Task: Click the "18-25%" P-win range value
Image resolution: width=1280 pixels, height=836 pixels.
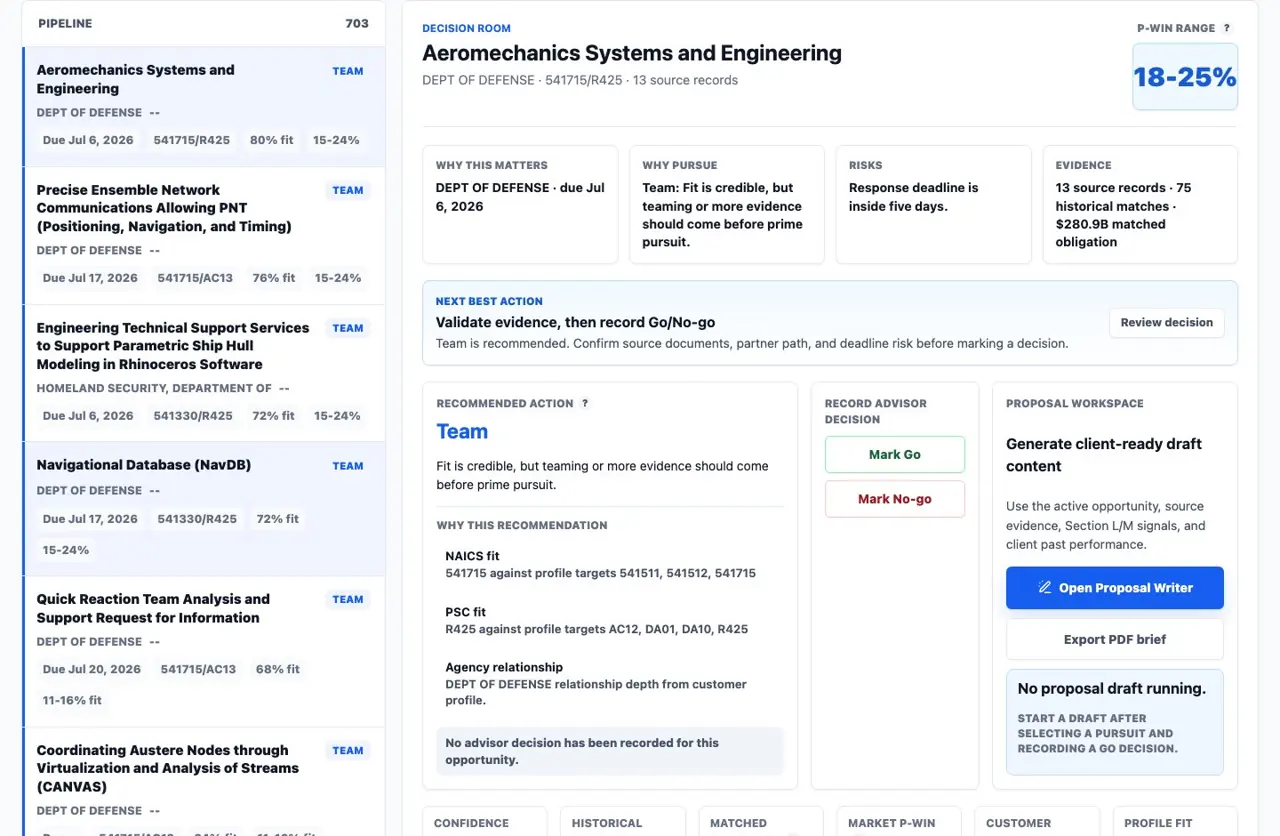Action: tap(1185, 77)
